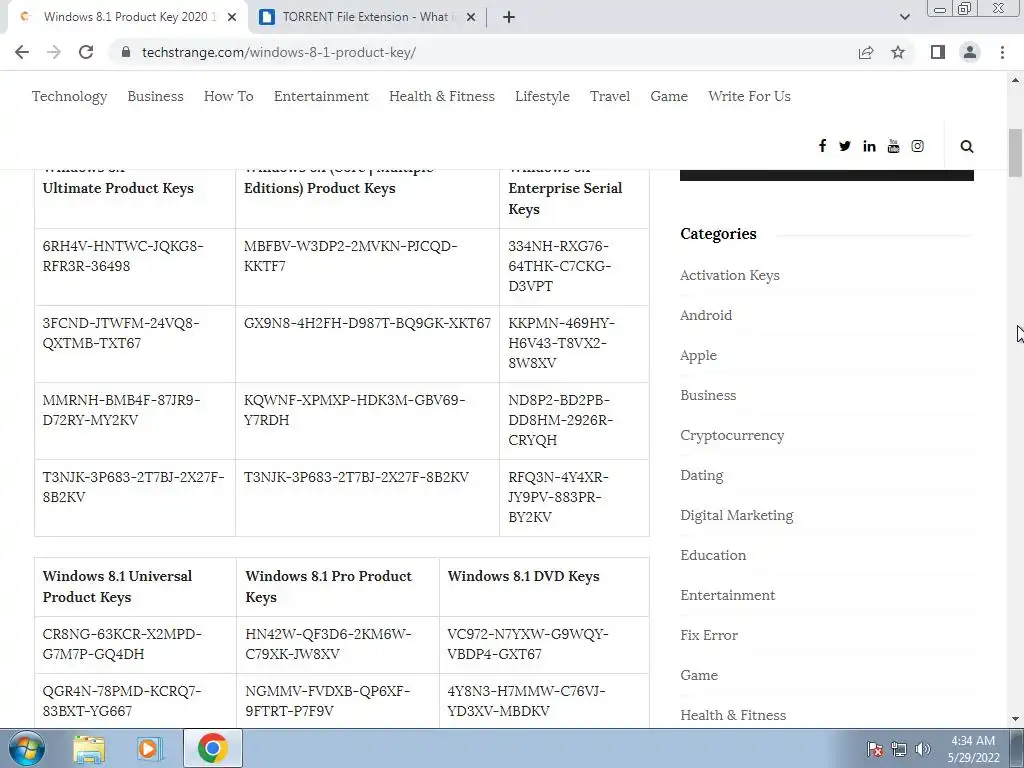
Task: Open Chrome three-dot menu
Action: click(x=1002, y=52)
